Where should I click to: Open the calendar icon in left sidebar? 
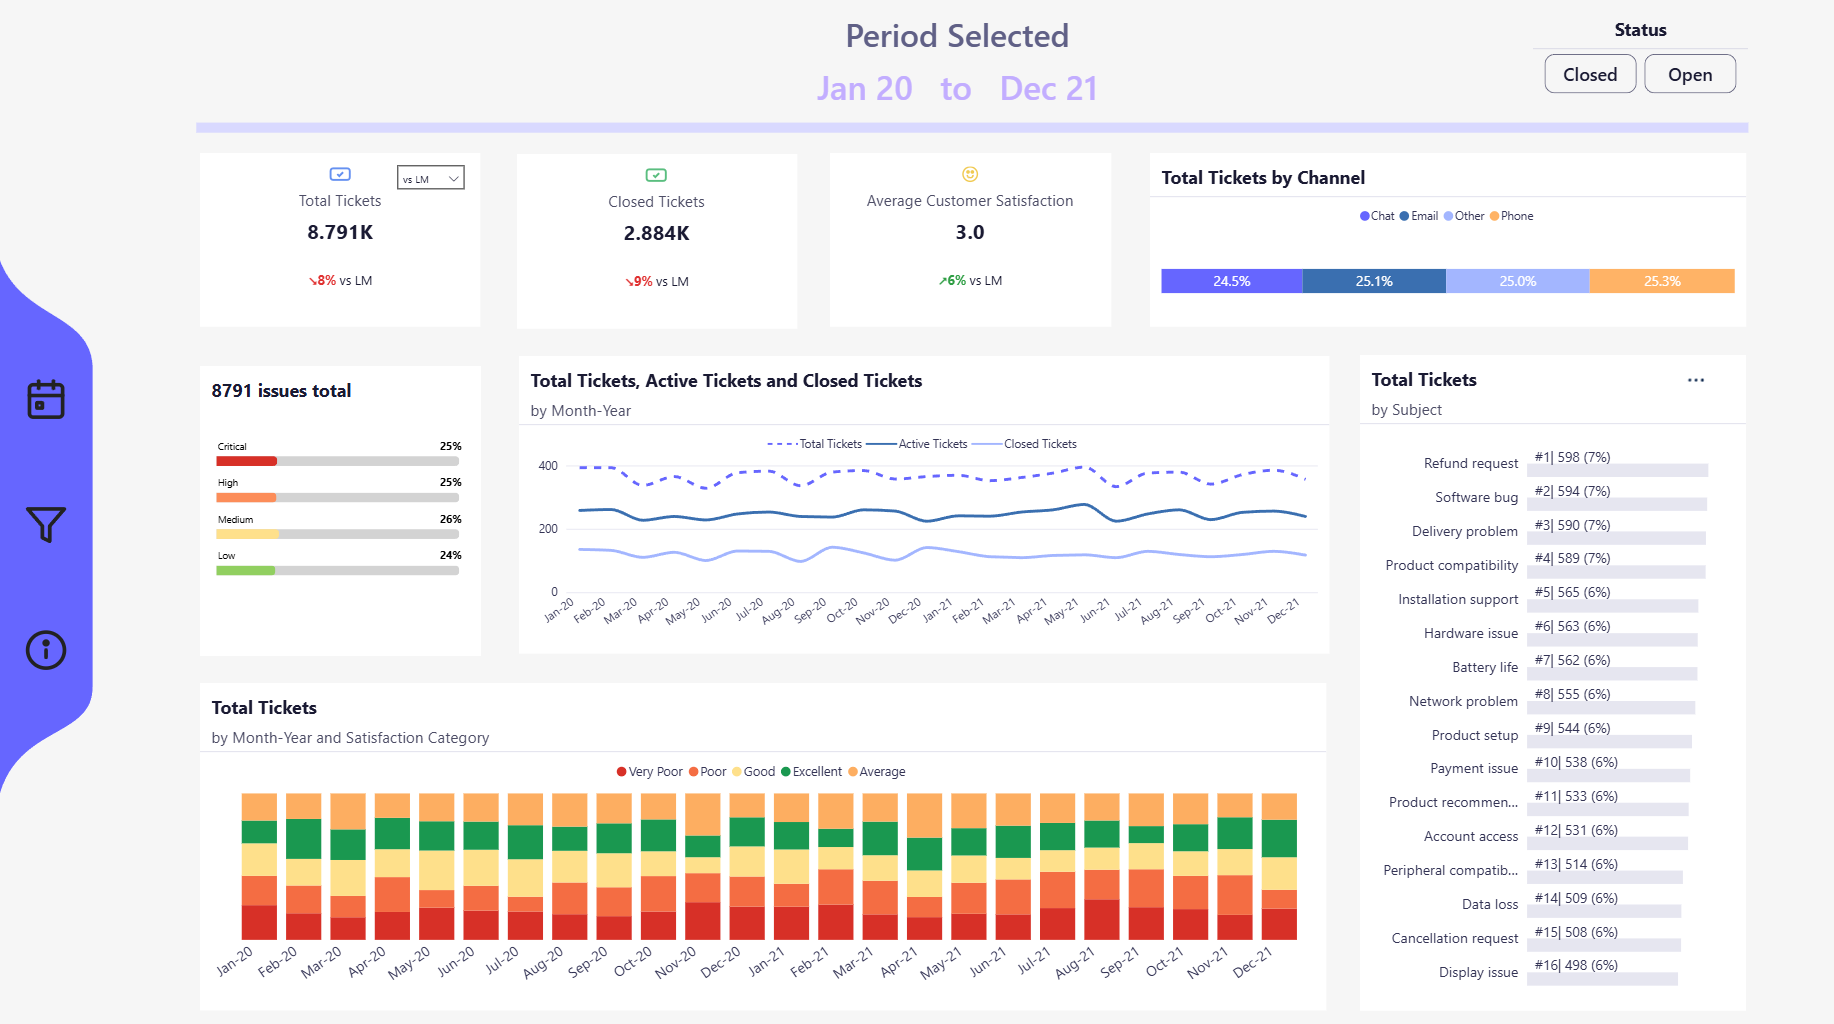coord(46,400)
